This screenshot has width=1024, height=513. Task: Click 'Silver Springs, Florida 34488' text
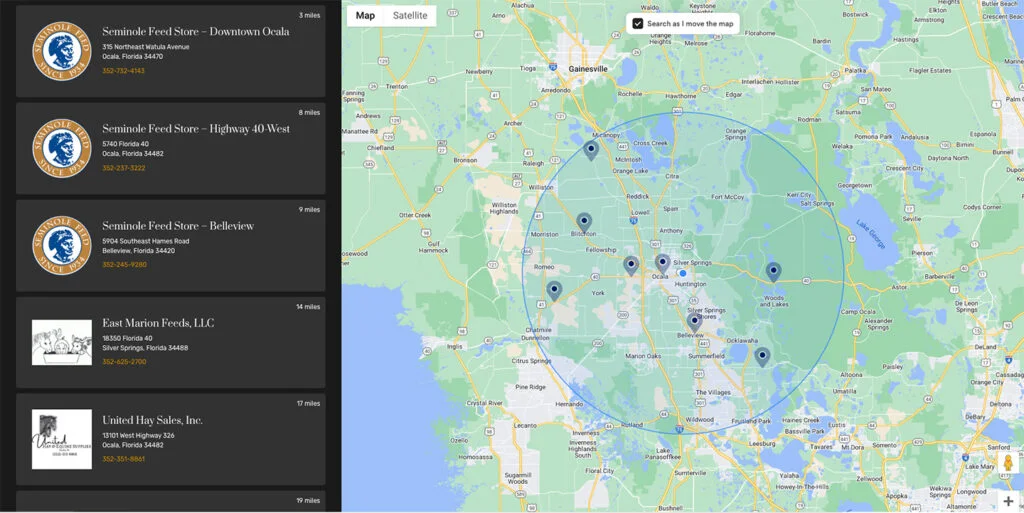tap(145, 348)
